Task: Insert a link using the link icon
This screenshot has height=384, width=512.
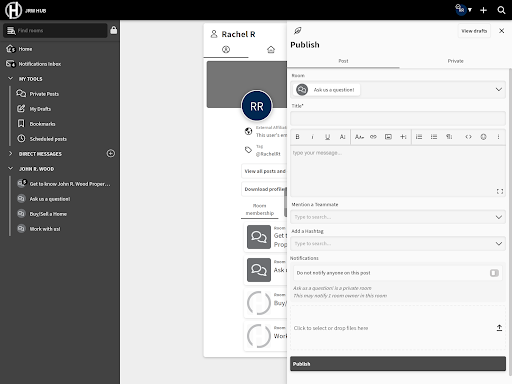Action: coord(373,137)
